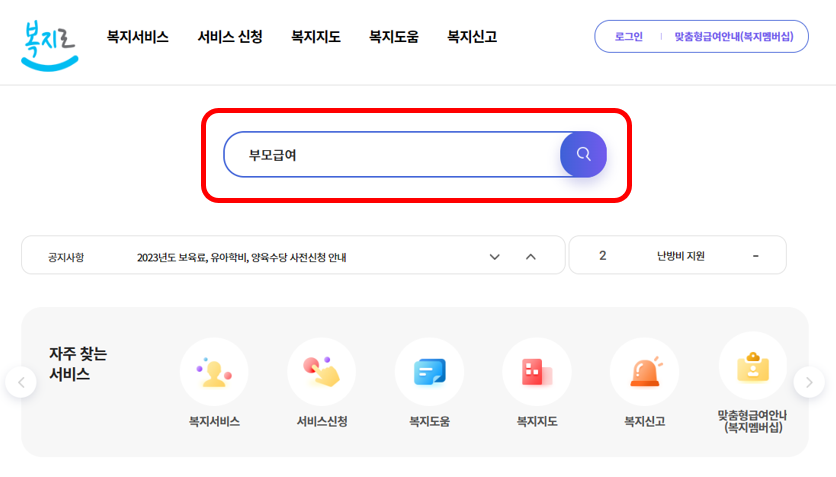
Task: Open the 복지지도 building icon
Action: tap(537, 372)
